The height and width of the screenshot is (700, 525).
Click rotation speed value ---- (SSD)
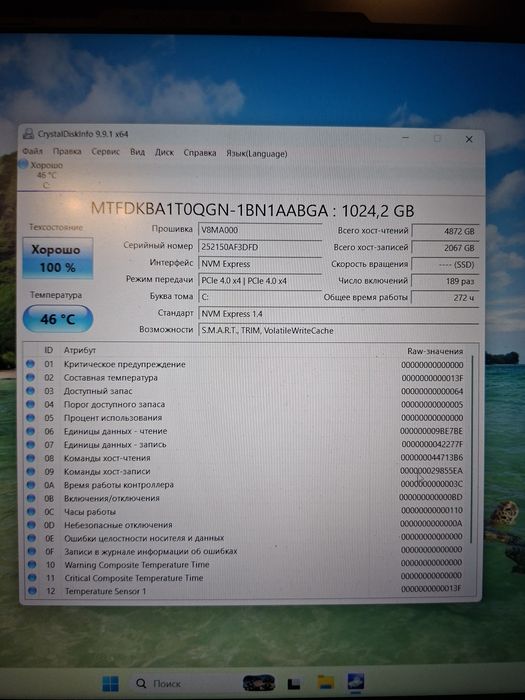click(x=445, y=264)
